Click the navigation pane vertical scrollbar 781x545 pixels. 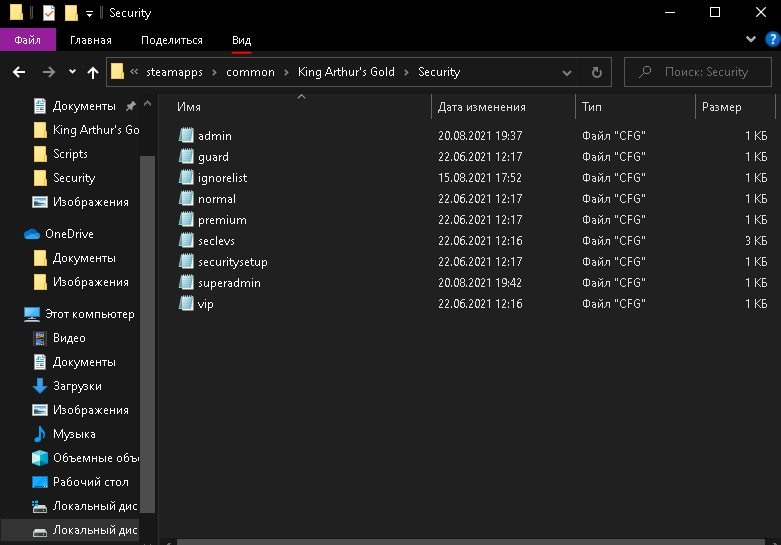tap(147, 334)
